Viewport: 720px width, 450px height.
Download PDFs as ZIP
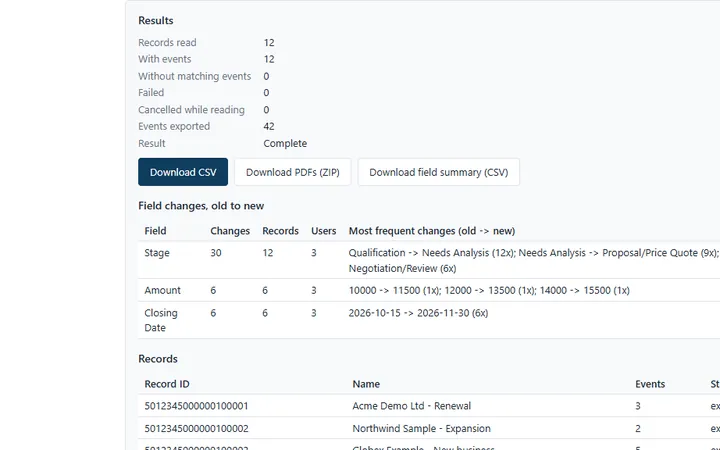coord(293,172)
